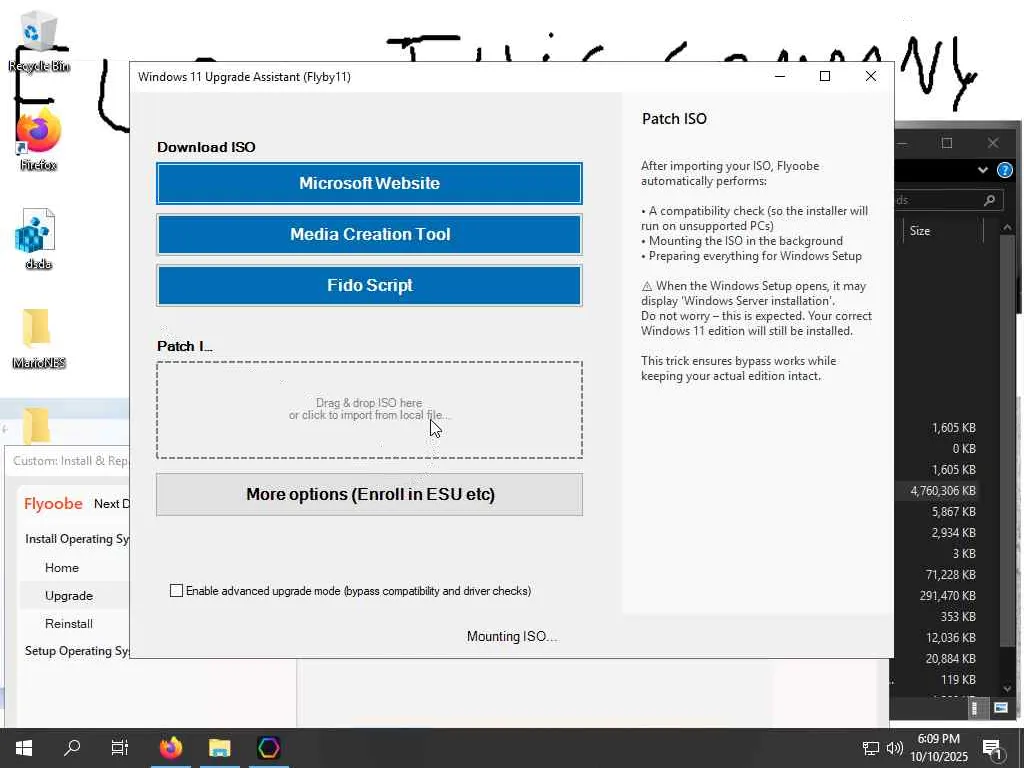Open the Windows Start menu

[x=24, y=748]
